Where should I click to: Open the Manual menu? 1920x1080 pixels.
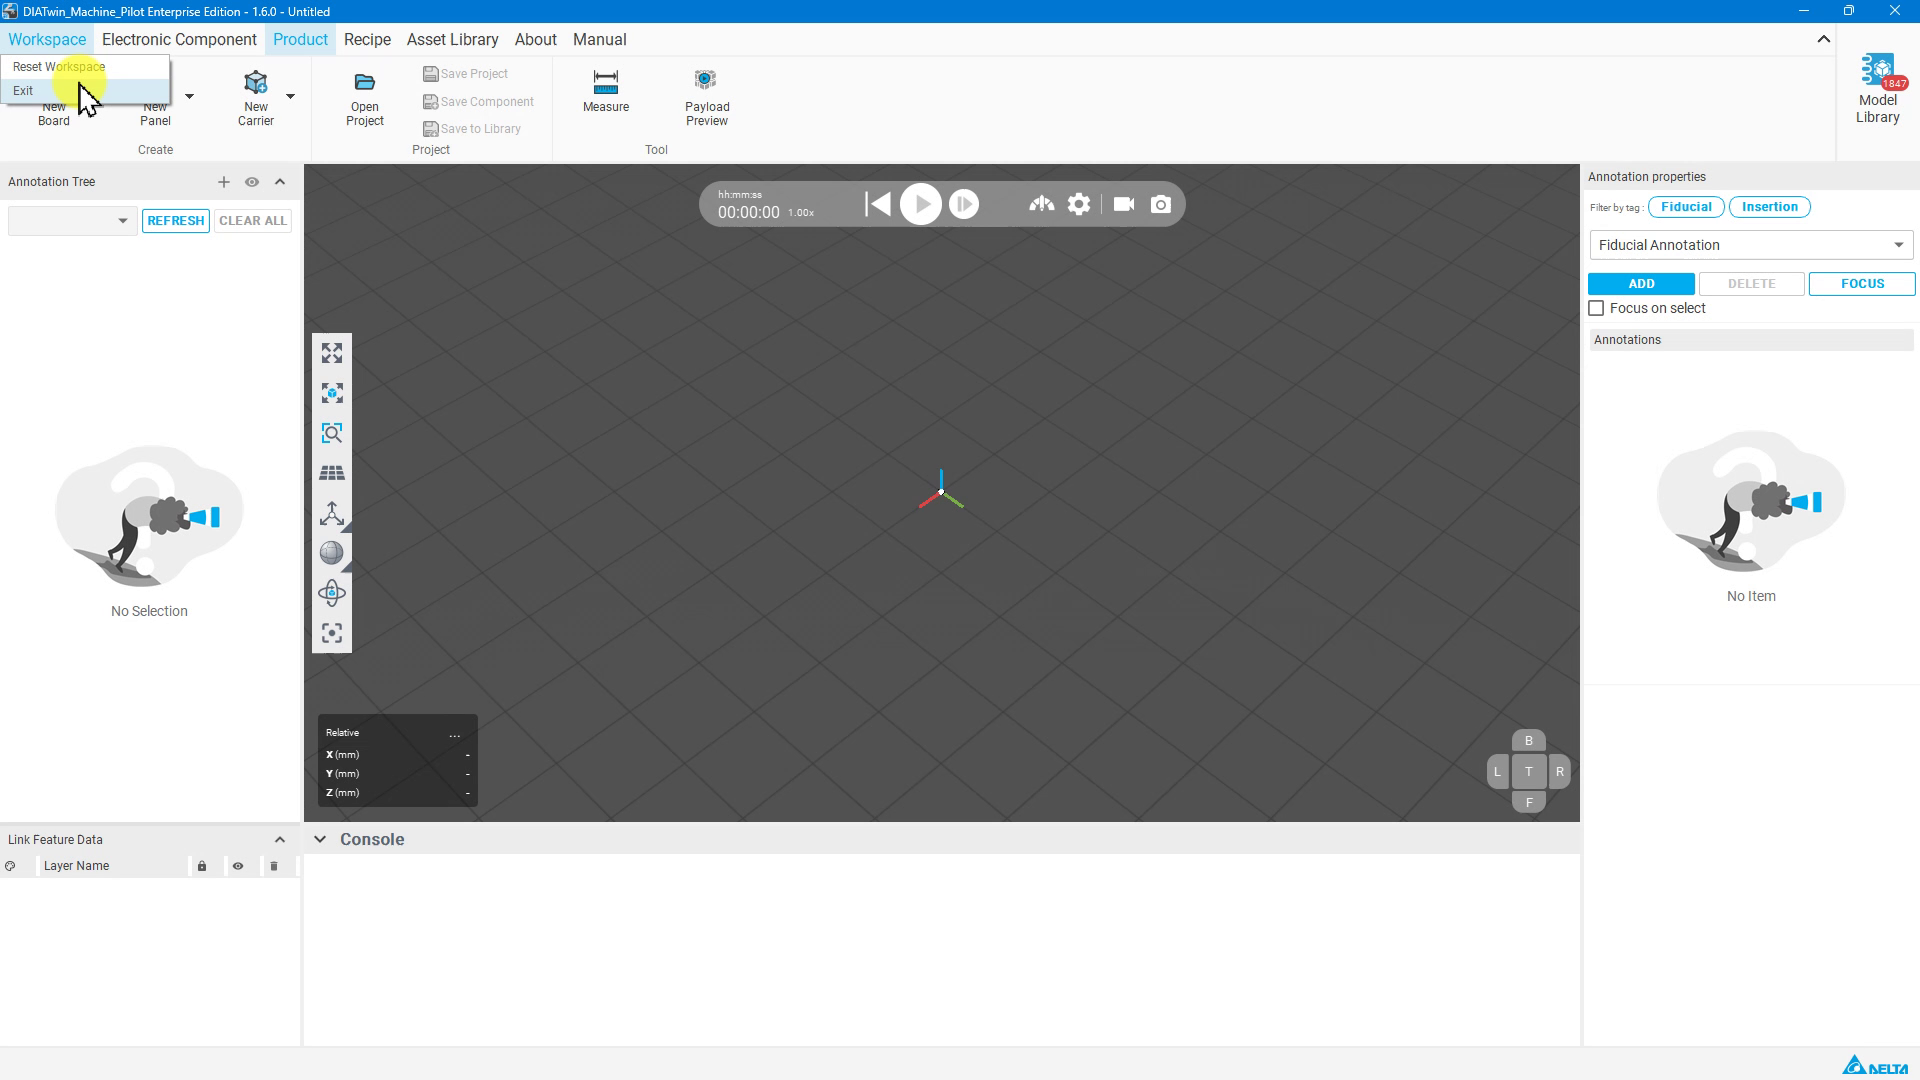point(599,40)
